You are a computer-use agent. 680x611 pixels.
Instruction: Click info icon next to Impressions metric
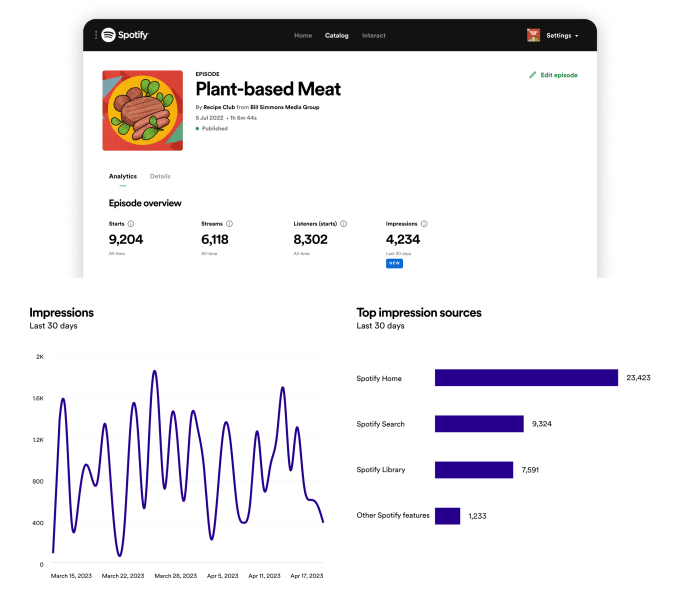425,224
